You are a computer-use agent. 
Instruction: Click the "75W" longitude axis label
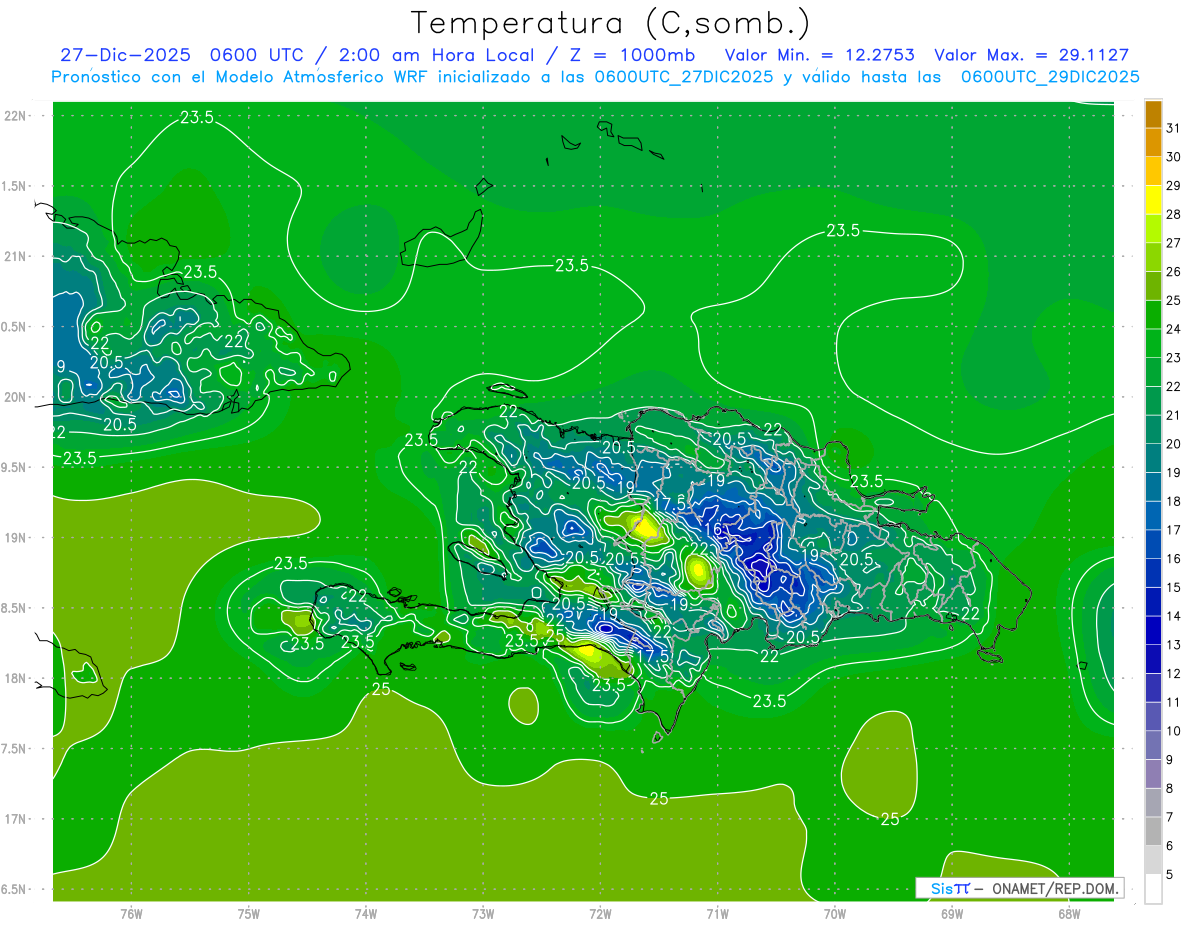pyautogui.click(x=249, y=914)
